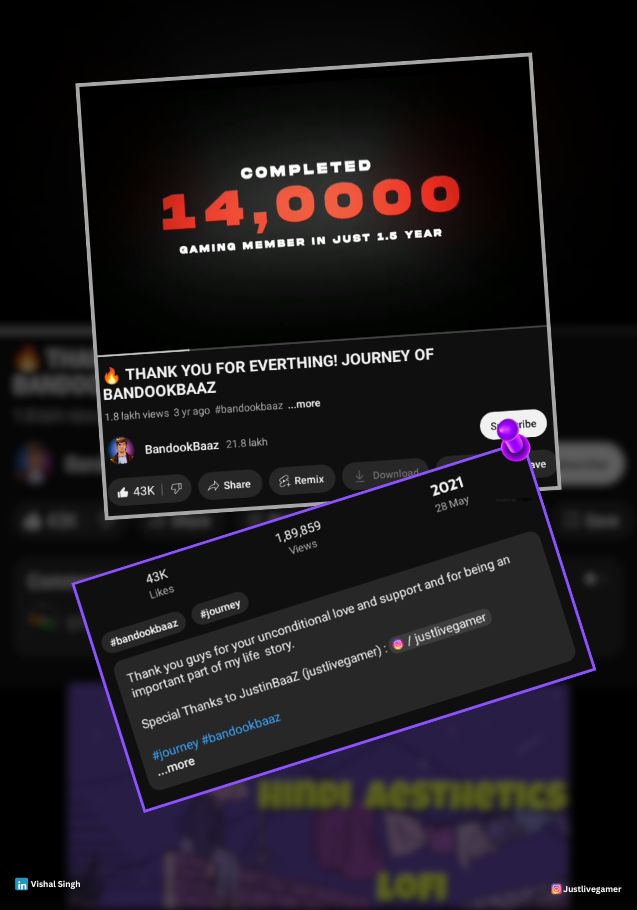Screen dimensions: 637x910
Task: Select the #journey tag chip
Action: tap(220, 609)
